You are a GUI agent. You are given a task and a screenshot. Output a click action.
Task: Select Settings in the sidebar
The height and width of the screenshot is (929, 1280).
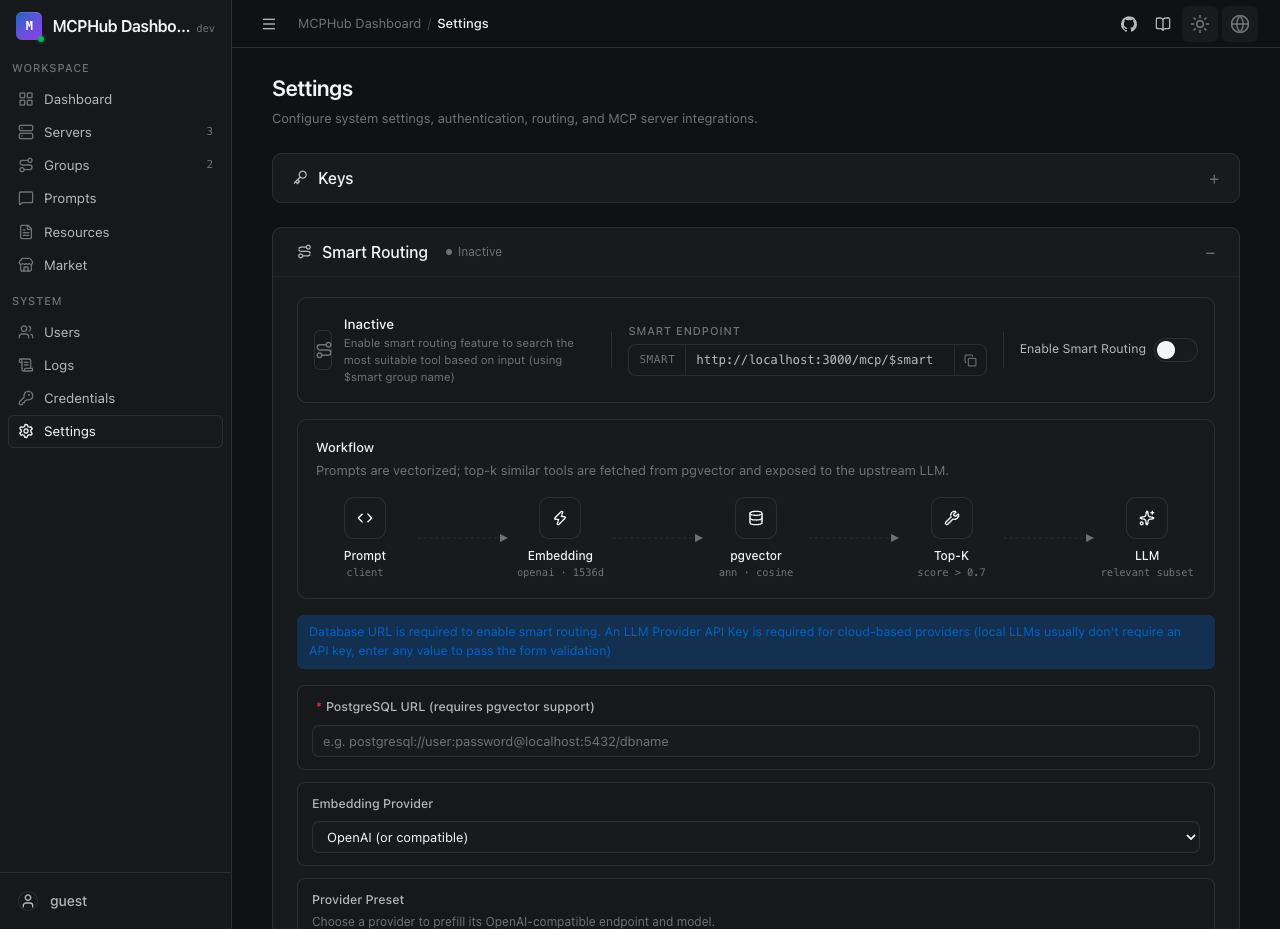pos(115,431)
